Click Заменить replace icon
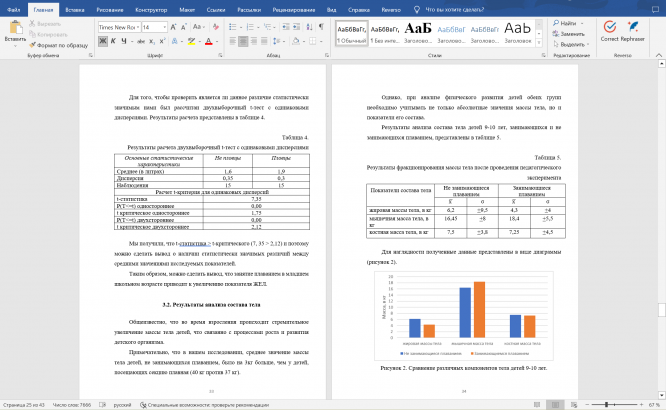The width and height of the screenshot is (666, 410). tap(569, 34)
